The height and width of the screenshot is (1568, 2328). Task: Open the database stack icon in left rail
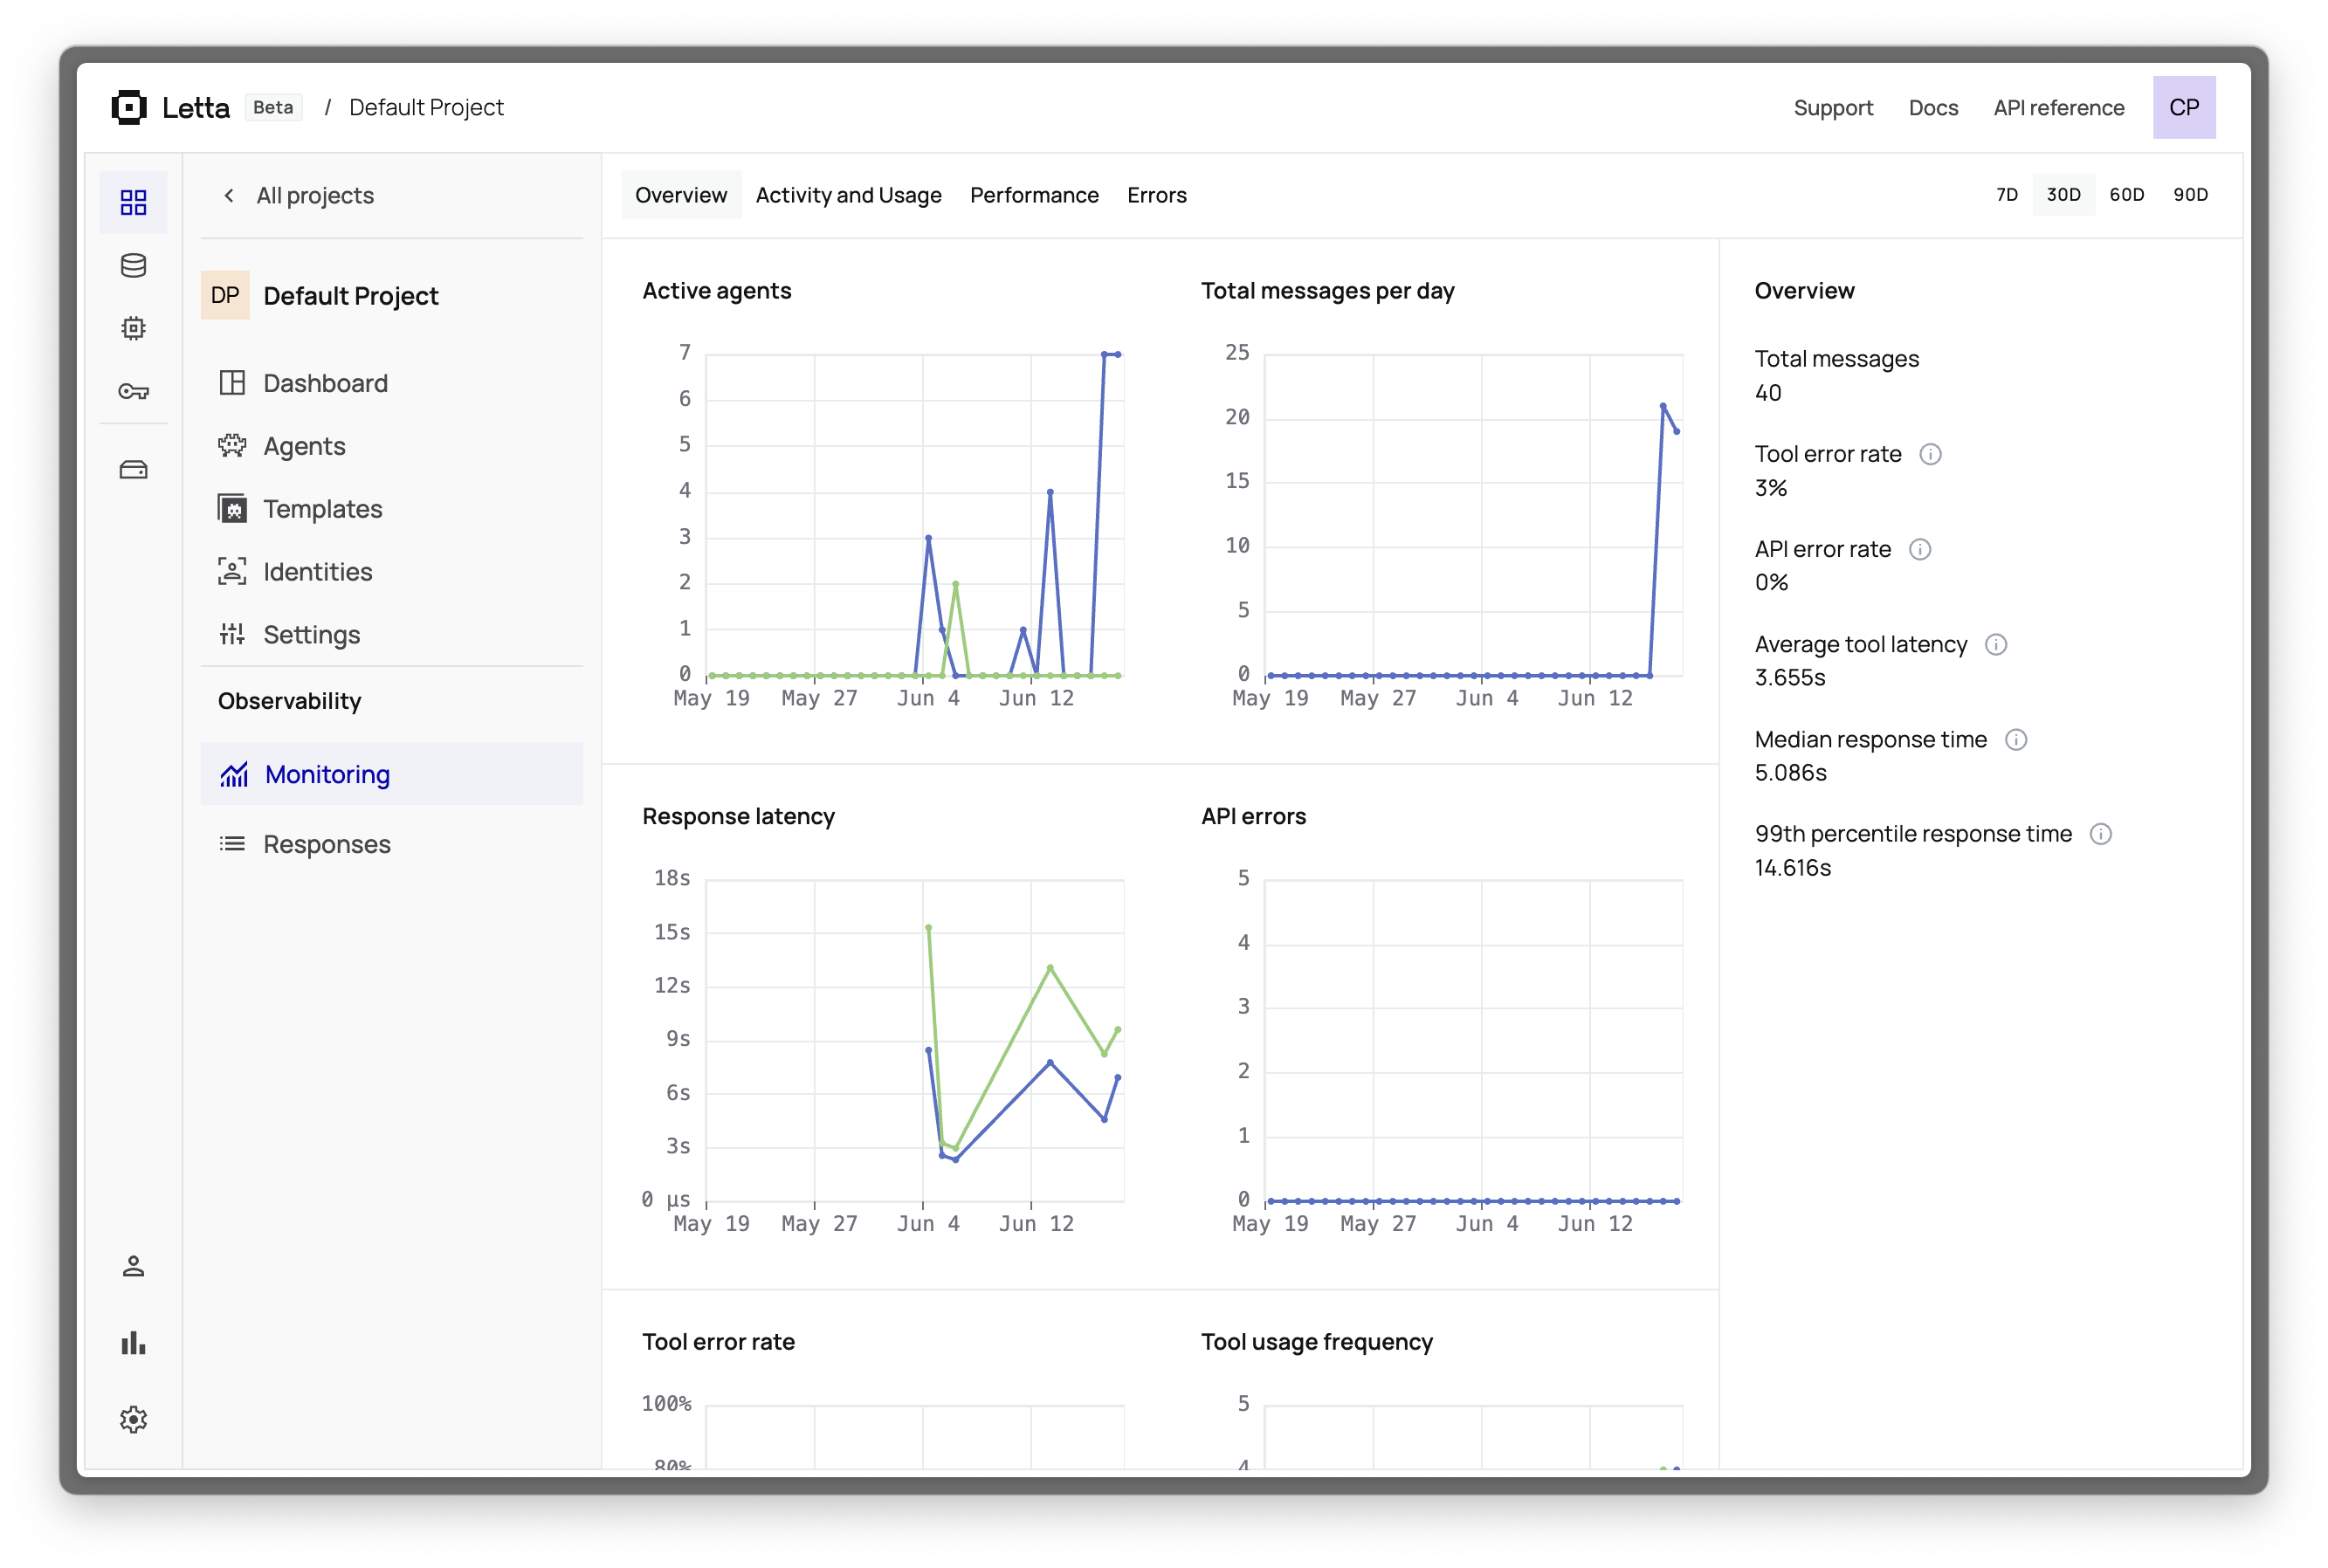(x=133, y=266)
